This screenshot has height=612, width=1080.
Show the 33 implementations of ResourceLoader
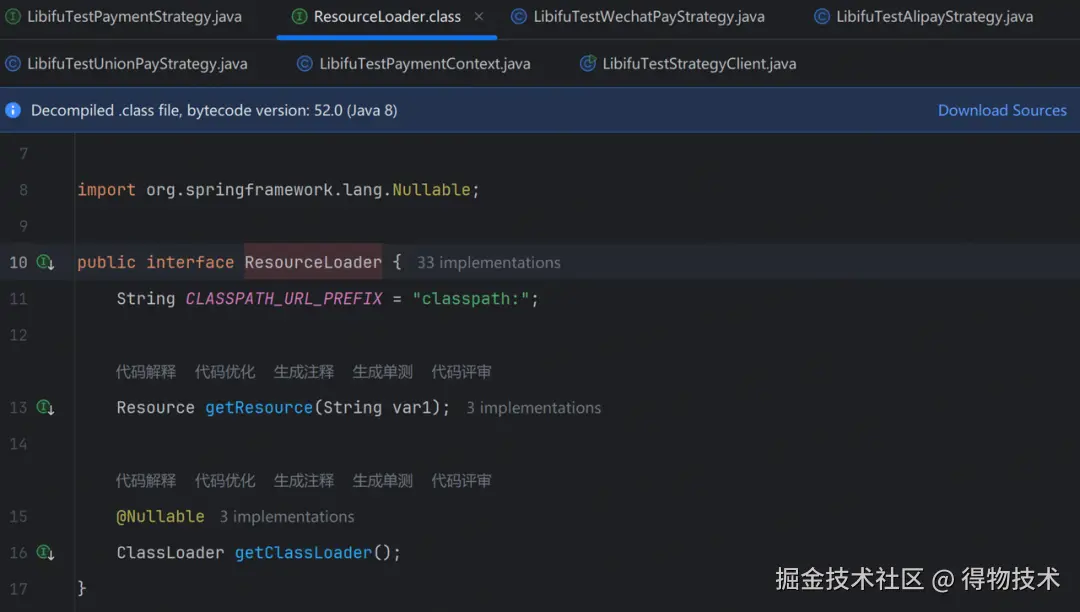tap(488, 263)
